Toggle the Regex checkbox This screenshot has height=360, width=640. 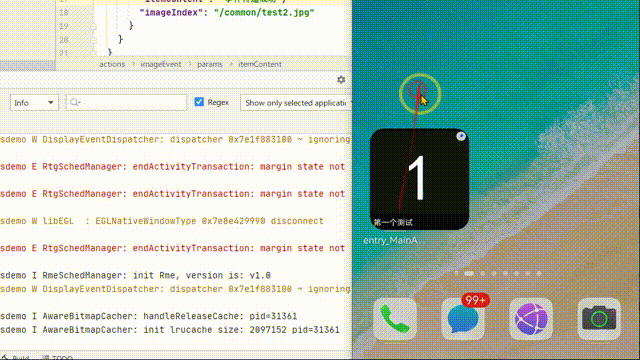click(199, 102)
